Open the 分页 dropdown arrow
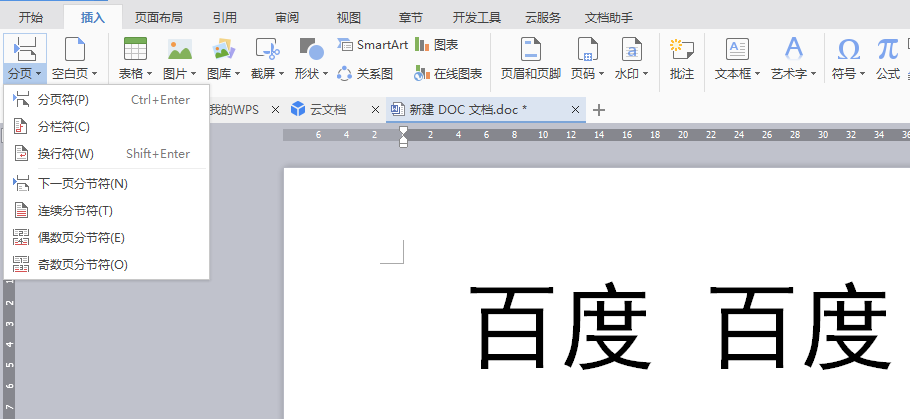 [x=38, y=74]
